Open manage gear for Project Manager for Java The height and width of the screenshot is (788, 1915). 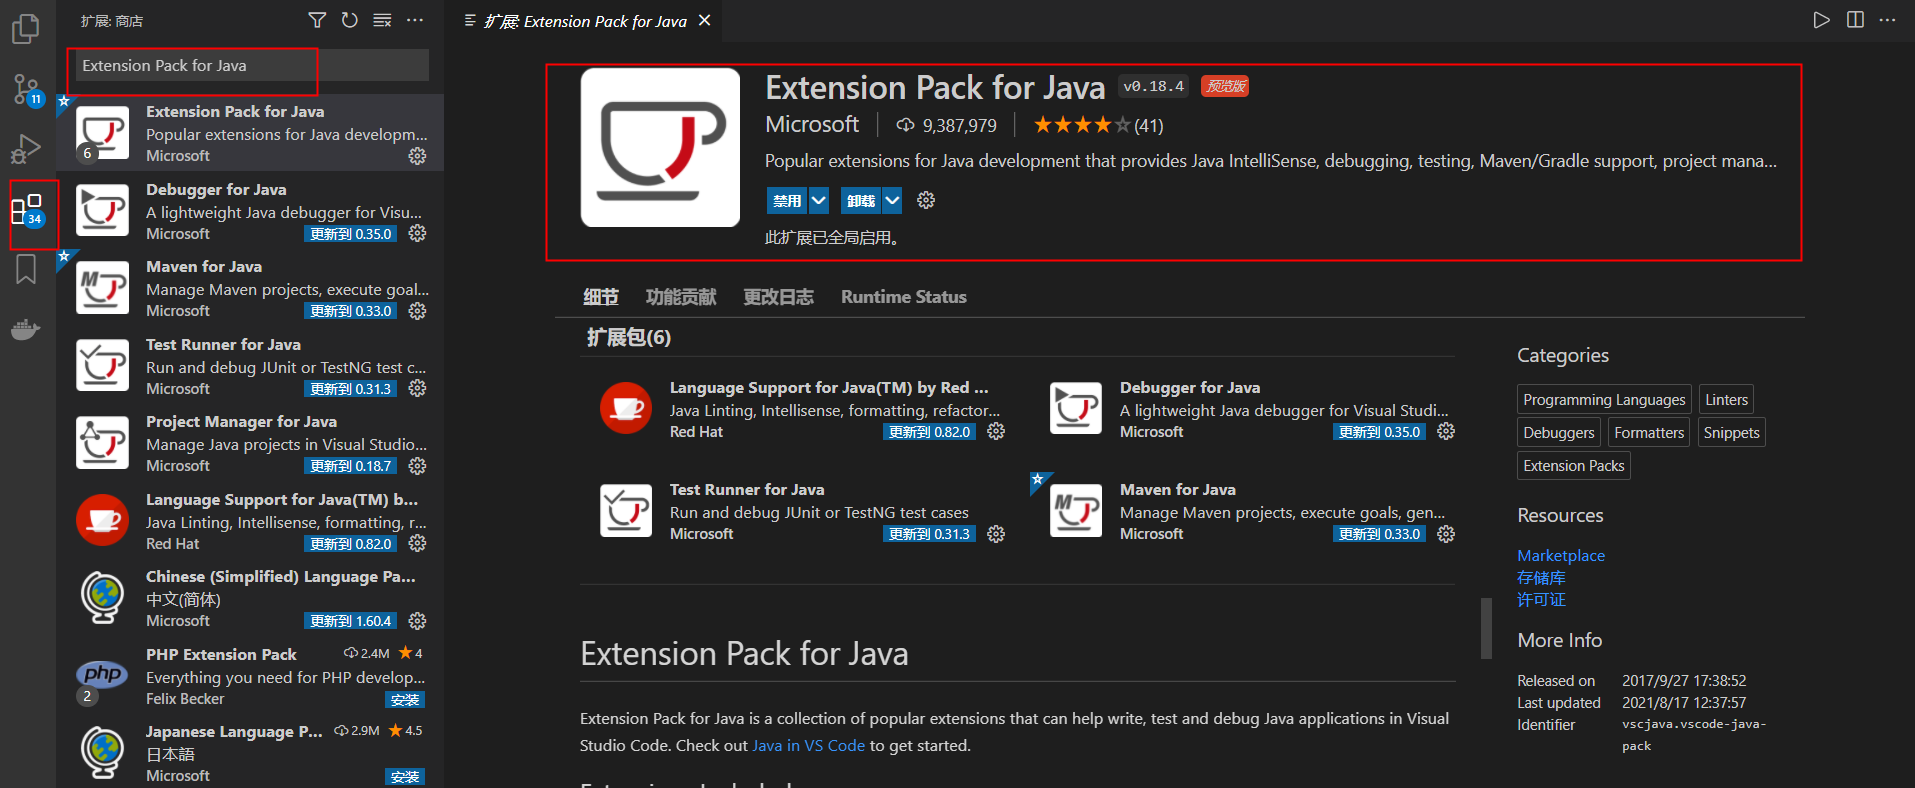(417, 466)
